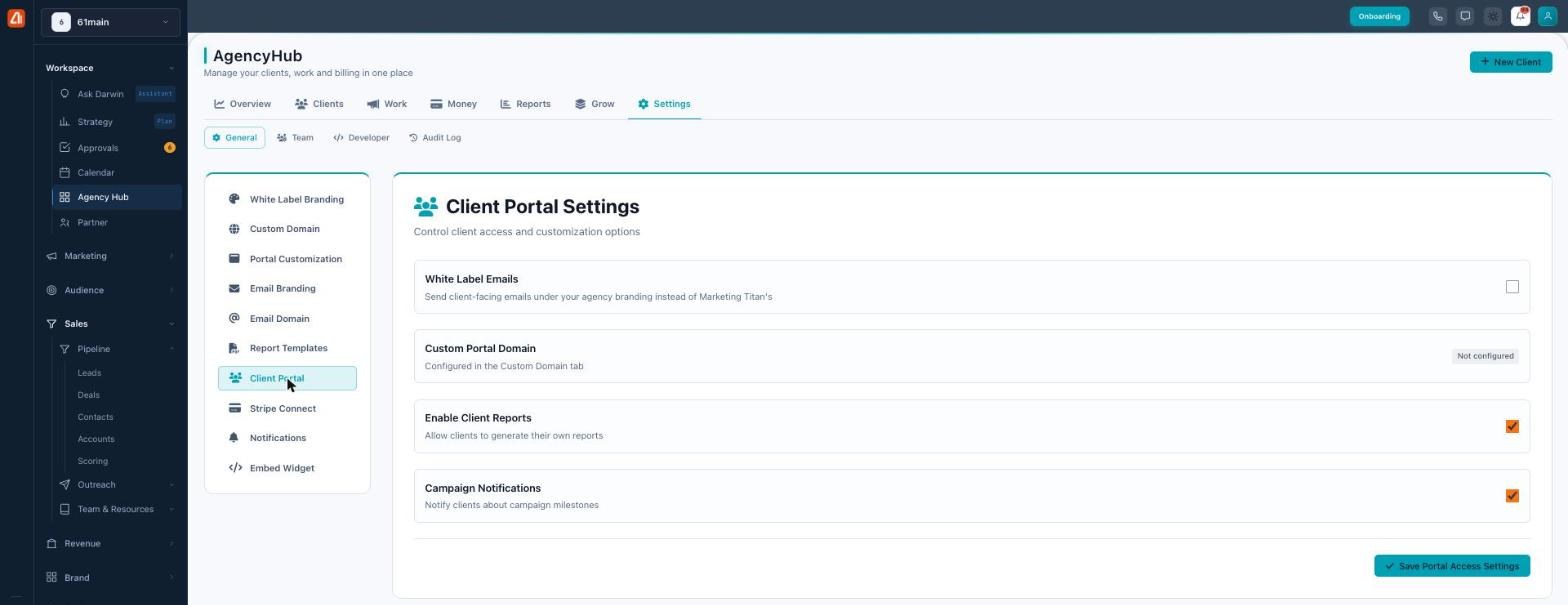Image resolution: width=1568 pixels, height=605 pixels.
Task: Click the Calendar icon in sidebar
Action: tap(65, 173)
